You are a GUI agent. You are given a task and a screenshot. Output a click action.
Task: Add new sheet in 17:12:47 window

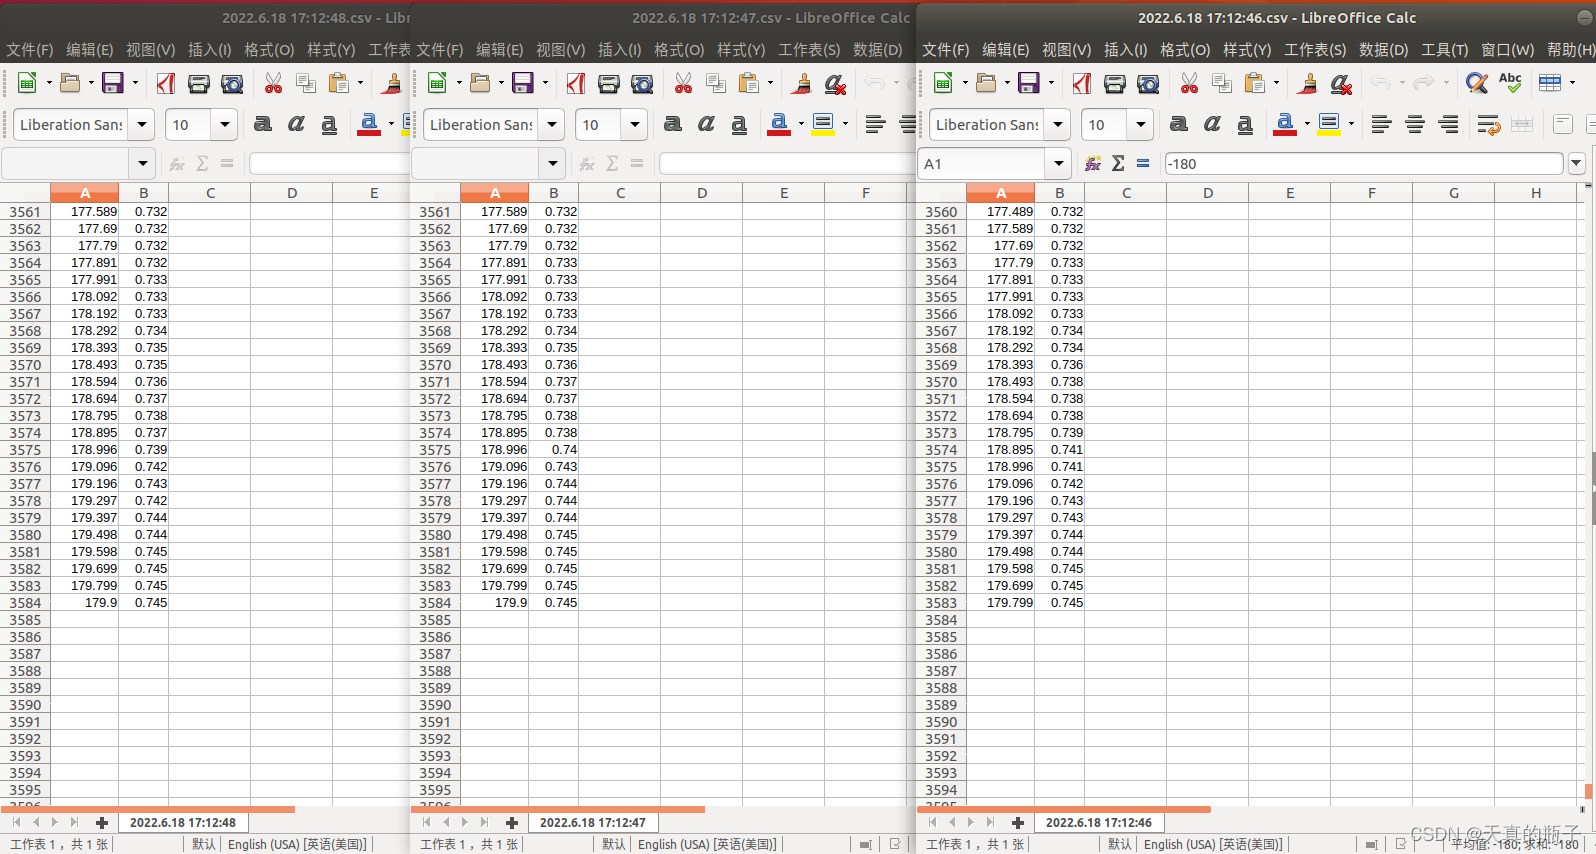point(512,822)
